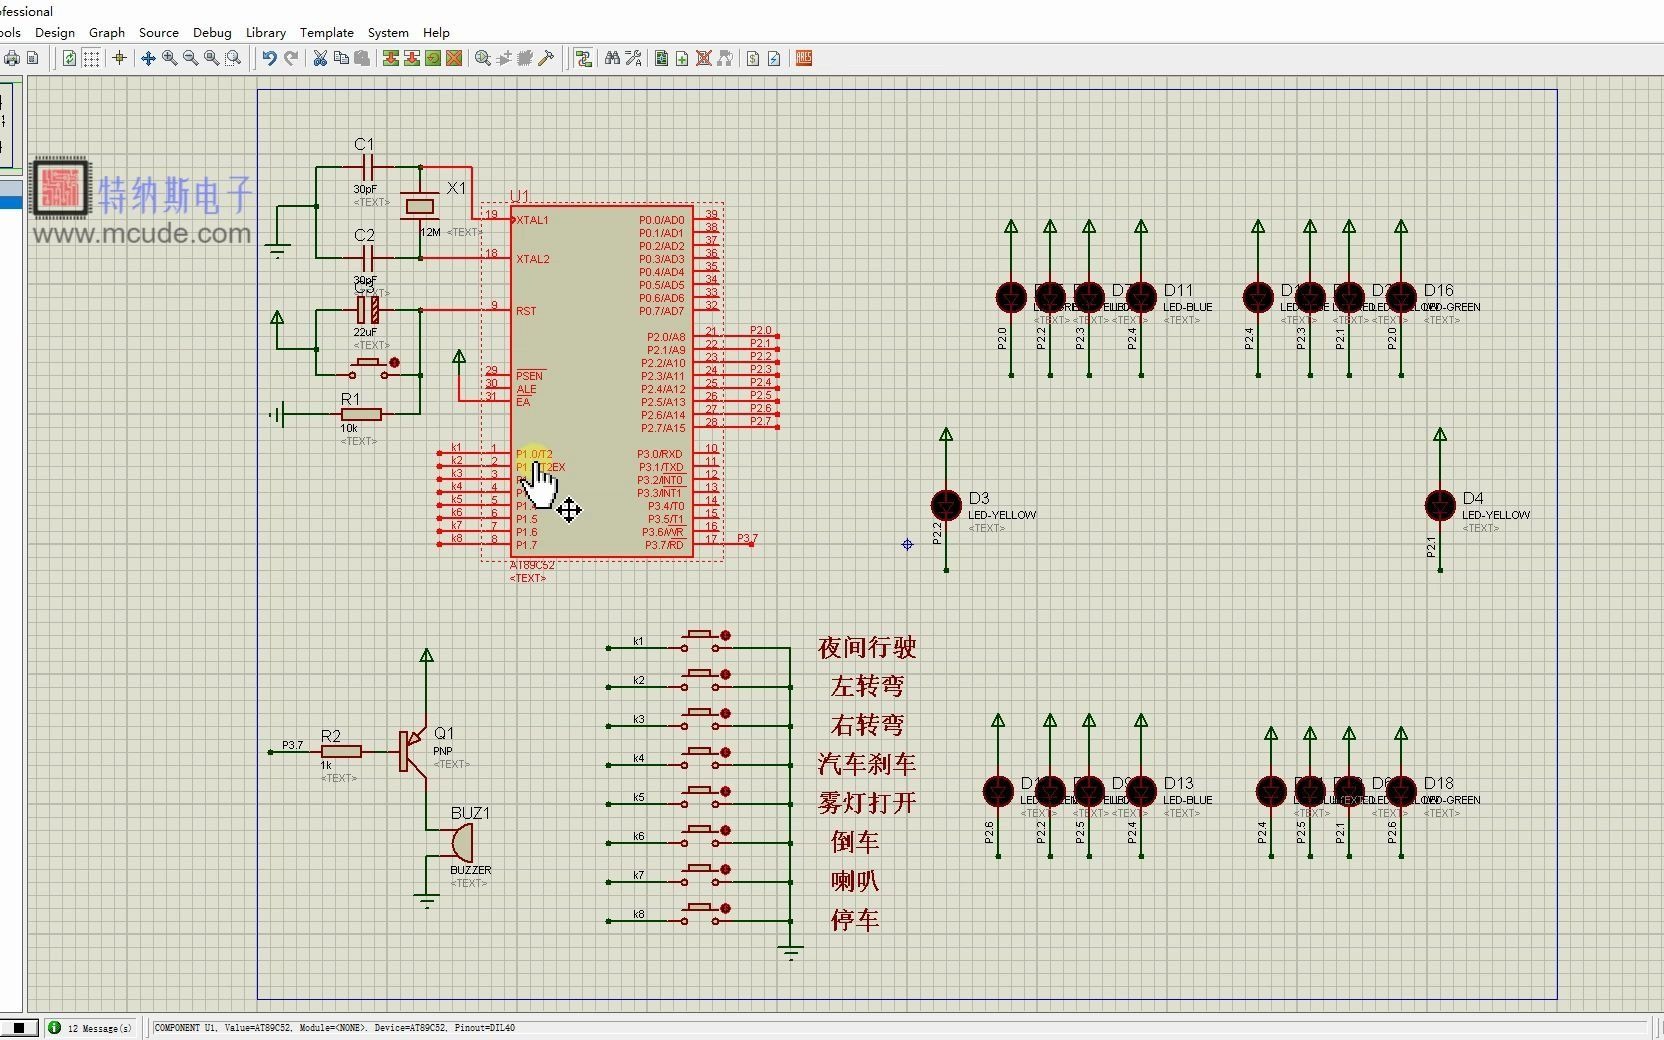1664x1040 pixels.
Task: Click the Pick parts from library icon
Action: (483, 58)
